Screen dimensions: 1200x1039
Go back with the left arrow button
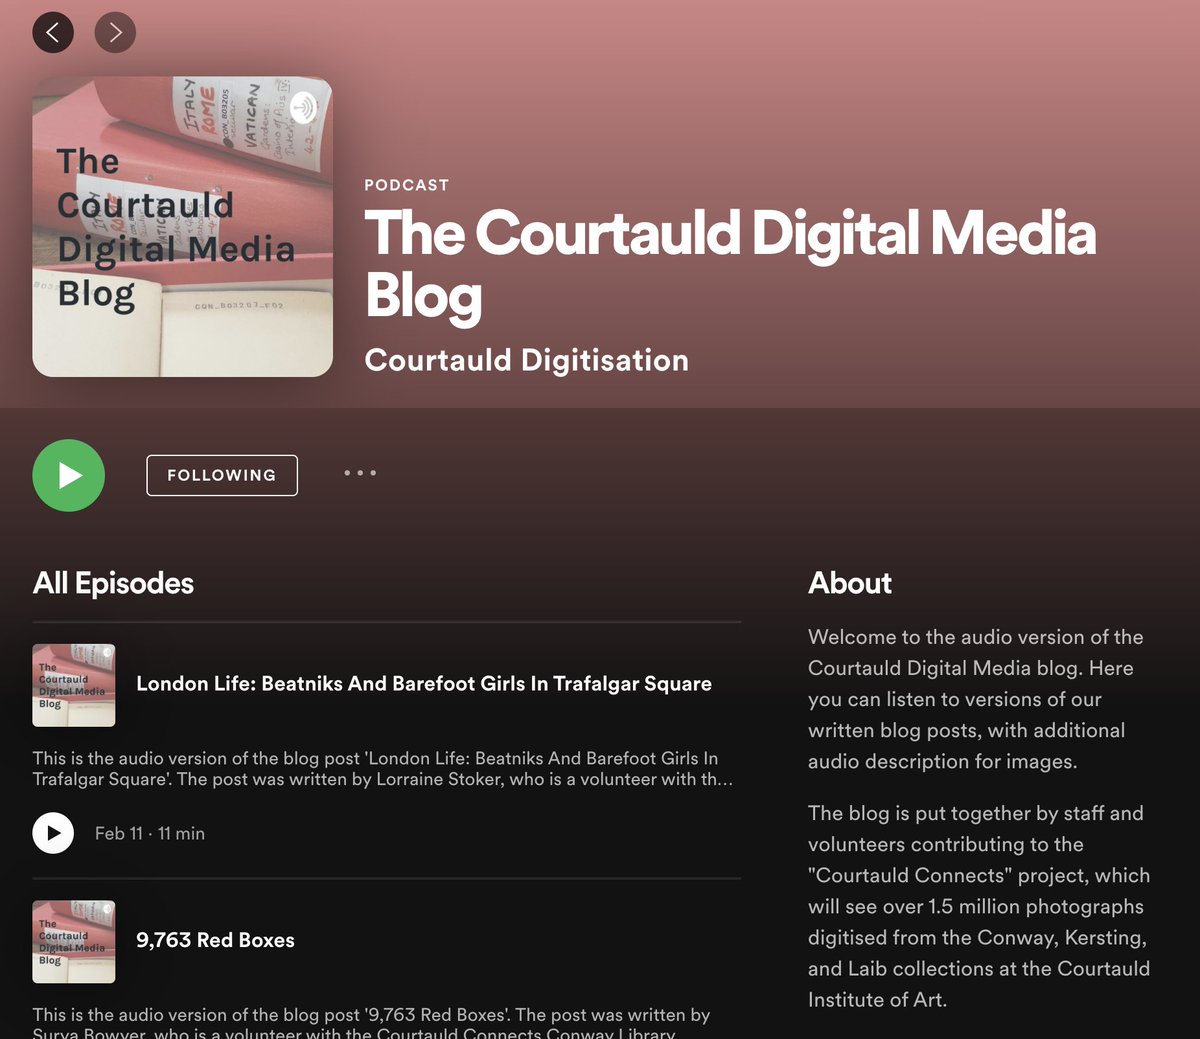(x=53, y=33)
